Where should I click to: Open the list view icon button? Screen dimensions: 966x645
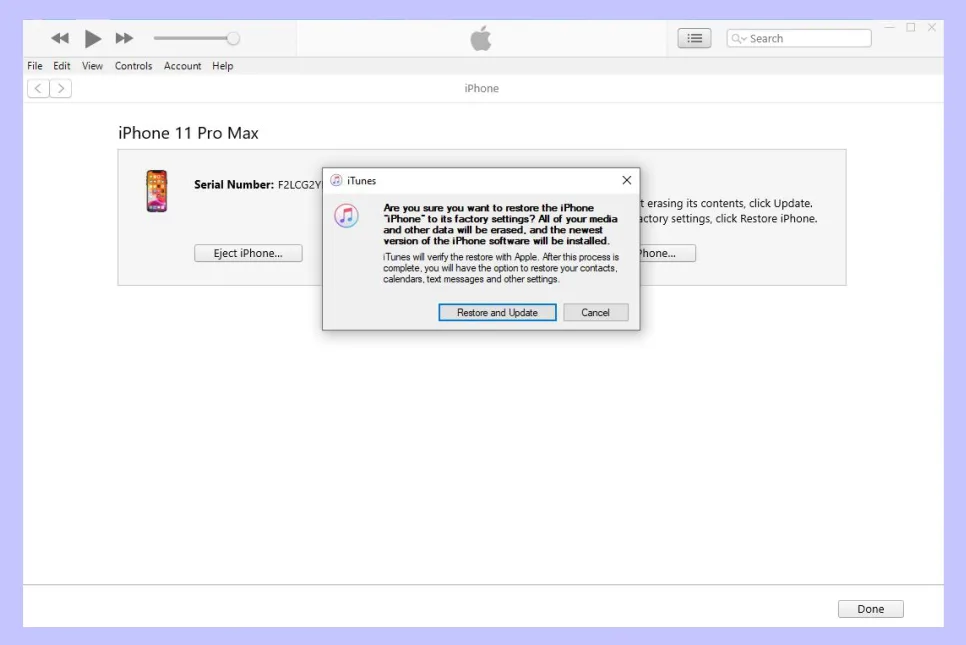click(x=694, y=38)
